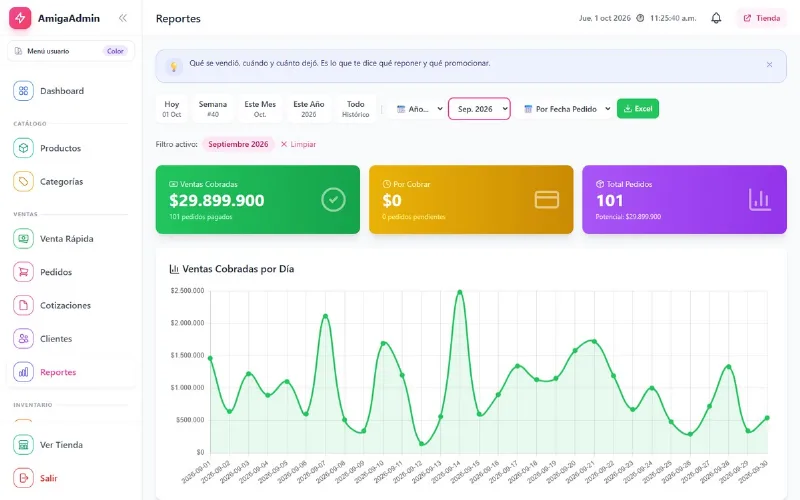Open Pedidos cart icon
Screen dimensions: 800x500
pos(23,272)
